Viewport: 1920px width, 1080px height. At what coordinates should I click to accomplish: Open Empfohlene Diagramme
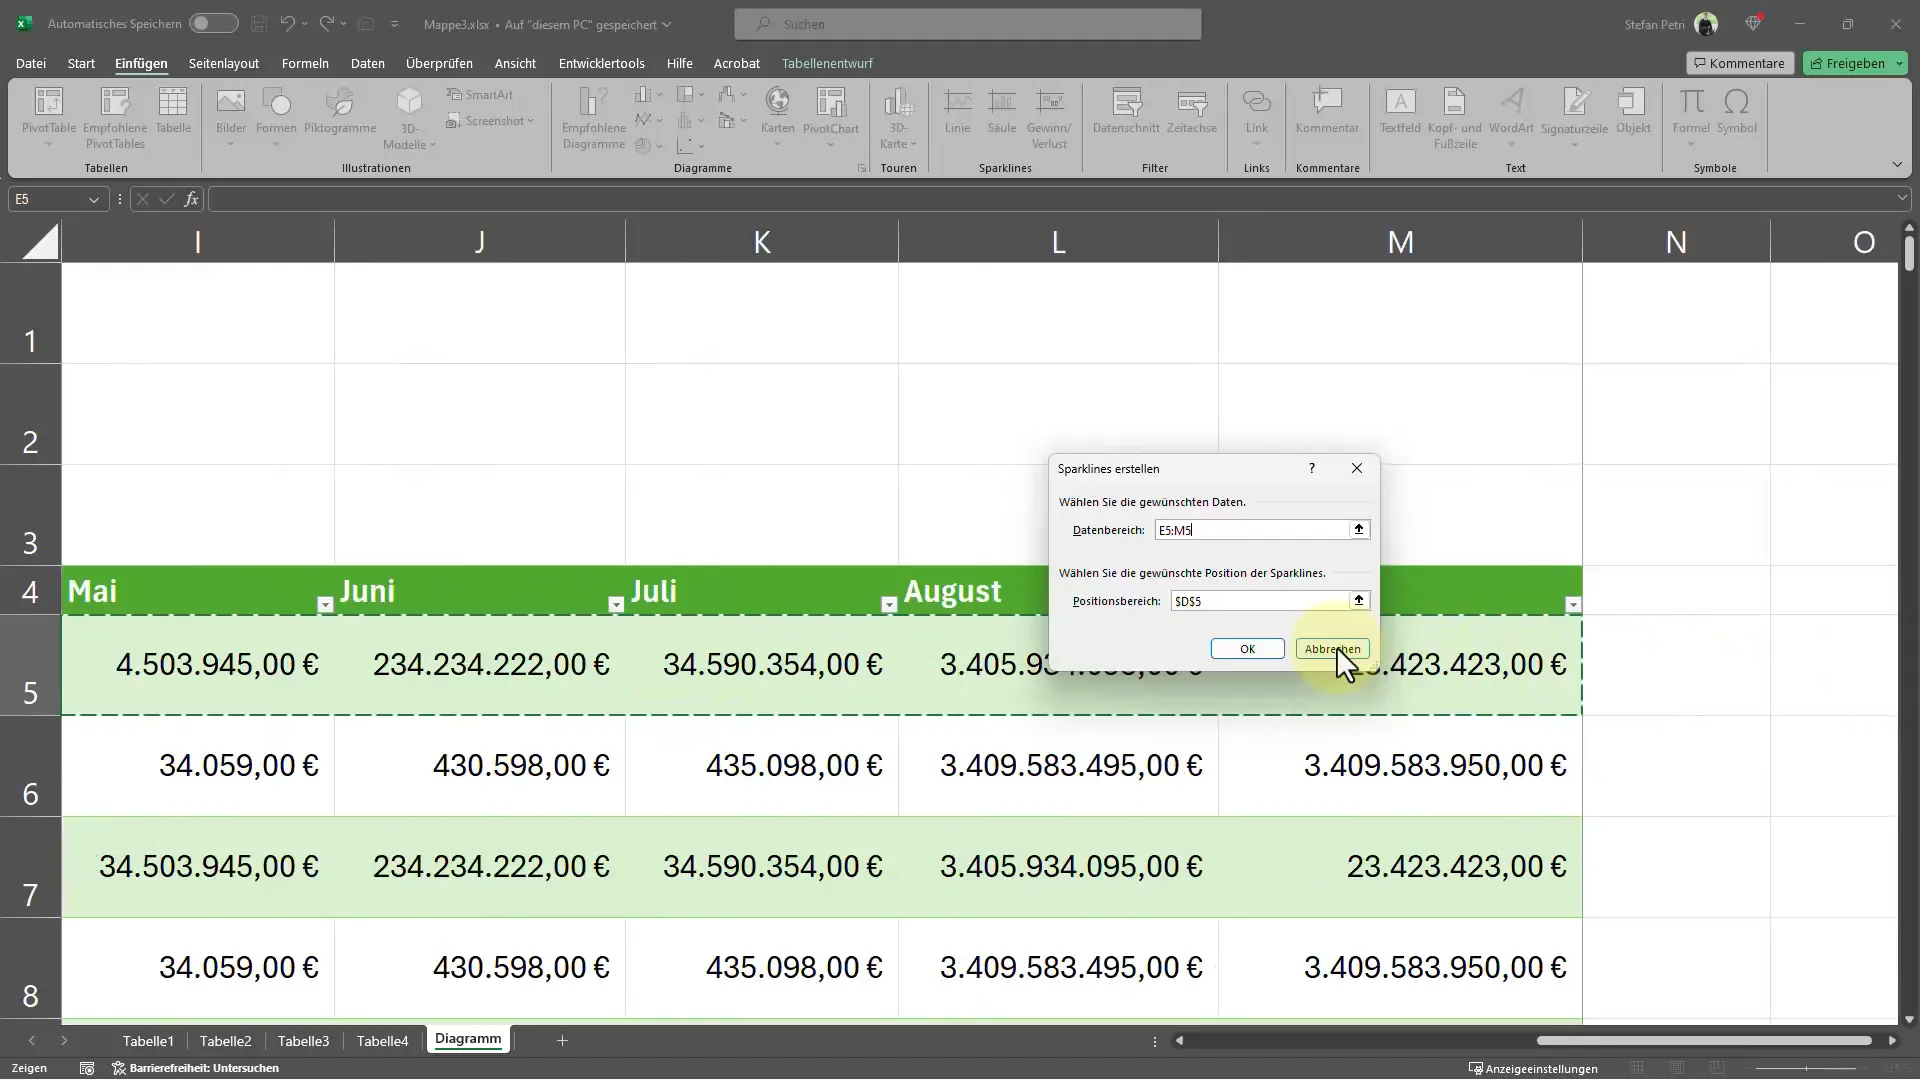[x=594, y=118]
